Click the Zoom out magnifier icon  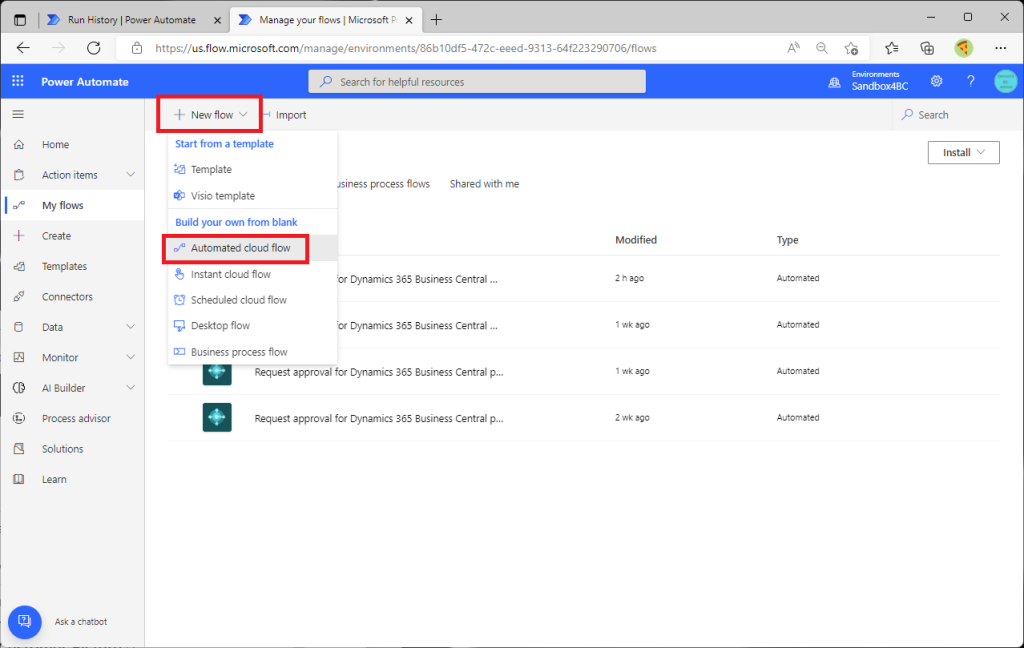click(x=822, y=48)
